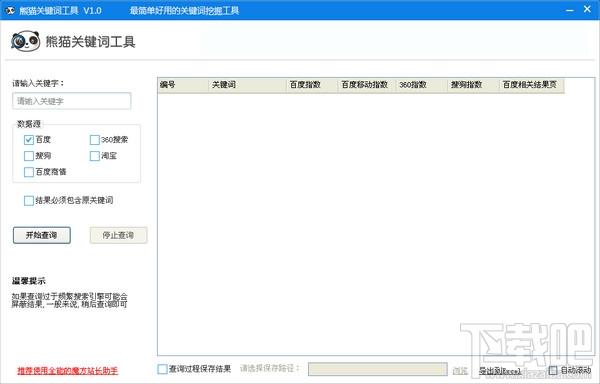The width and height of the screenshot is (600, 384).
Task: Enable the 百度商情 data source checkbox
Action: pyautogui.click(x=29, y=172)
